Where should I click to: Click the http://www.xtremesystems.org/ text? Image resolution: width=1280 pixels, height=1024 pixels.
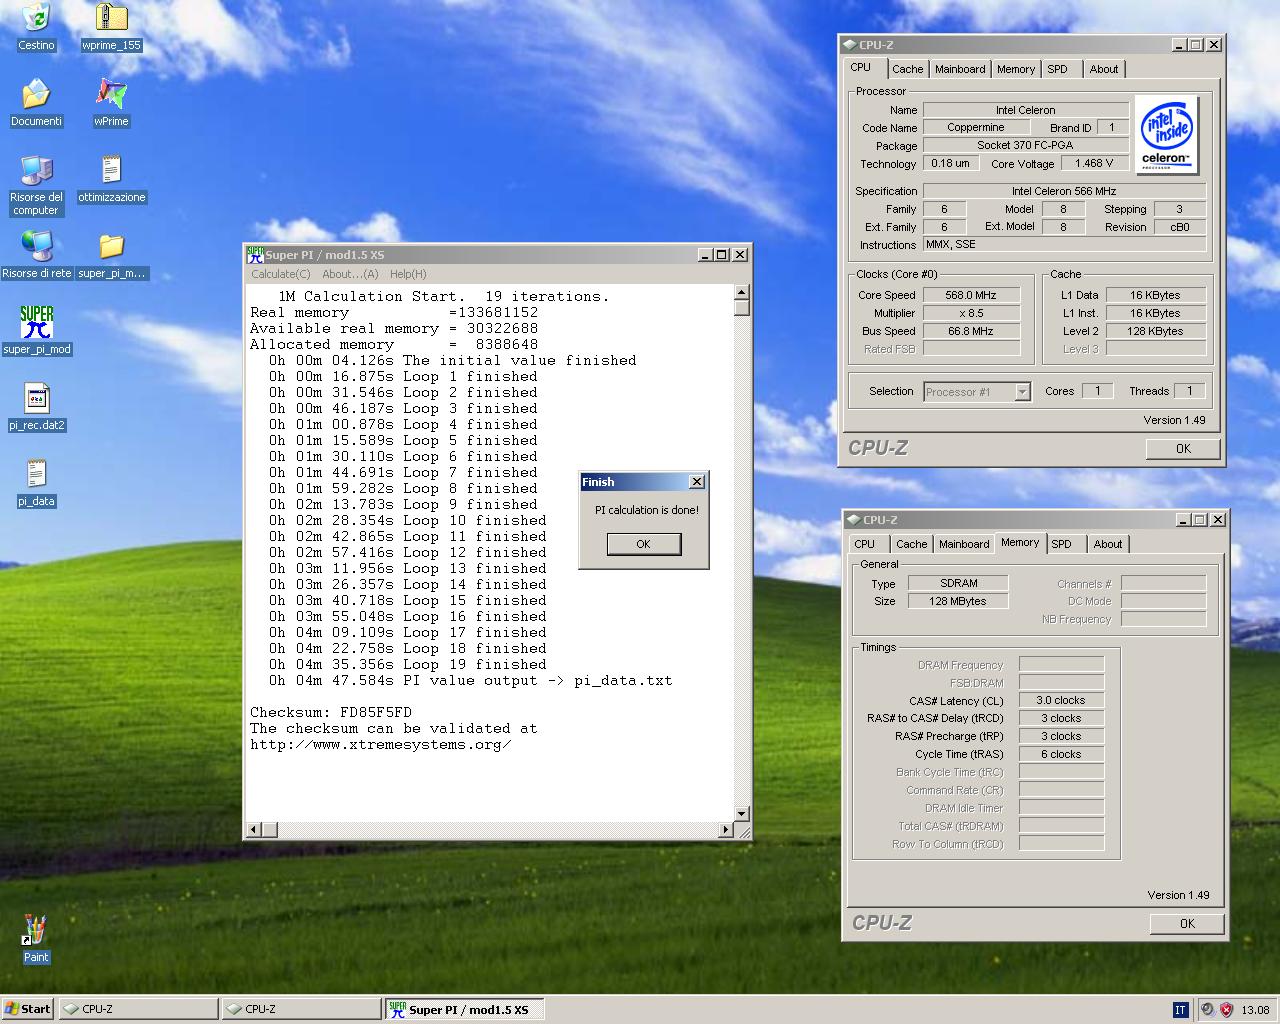(381, 745)
